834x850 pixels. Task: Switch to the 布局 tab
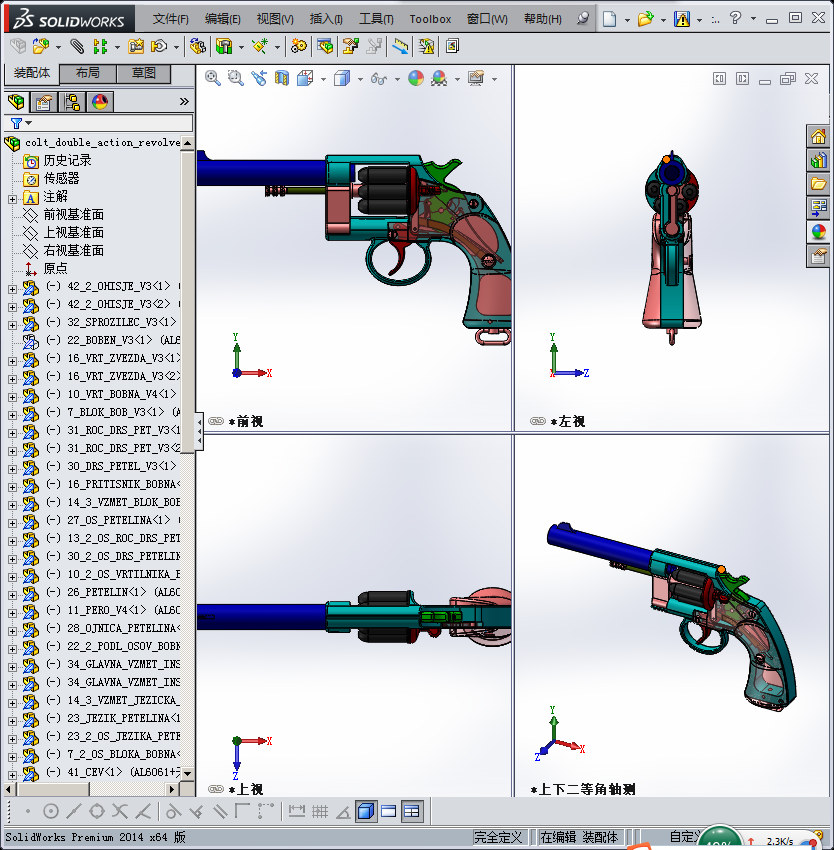pos(87,73)
